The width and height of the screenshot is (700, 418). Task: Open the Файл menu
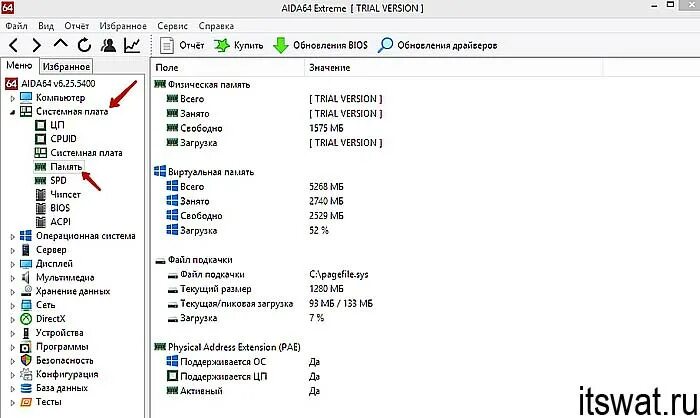(x=17, y=26)
